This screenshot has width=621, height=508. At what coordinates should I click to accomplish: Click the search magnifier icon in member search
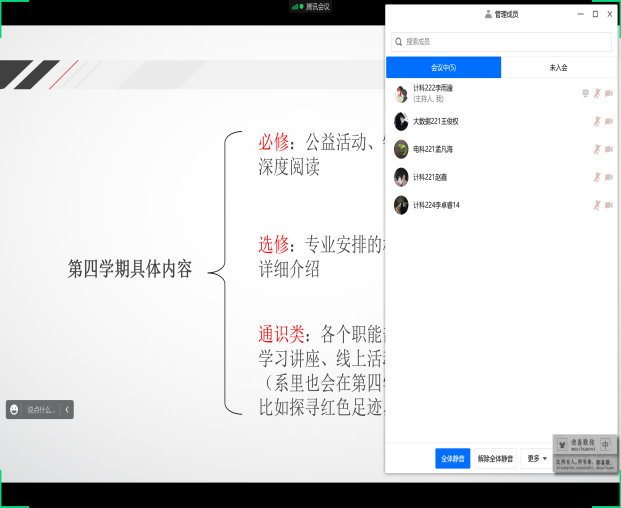[x=398, y=42]
